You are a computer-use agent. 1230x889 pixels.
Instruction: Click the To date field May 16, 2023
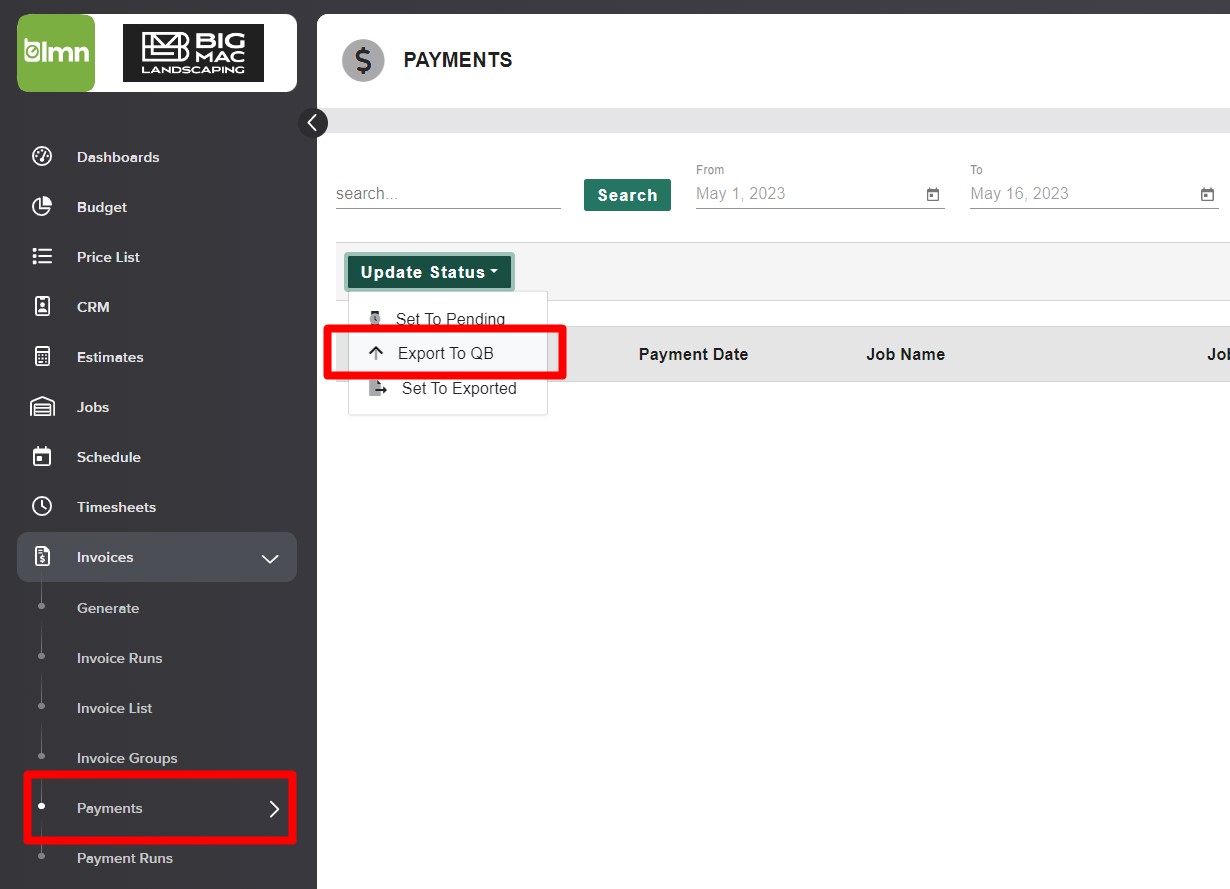click(x=1094, y=194)
